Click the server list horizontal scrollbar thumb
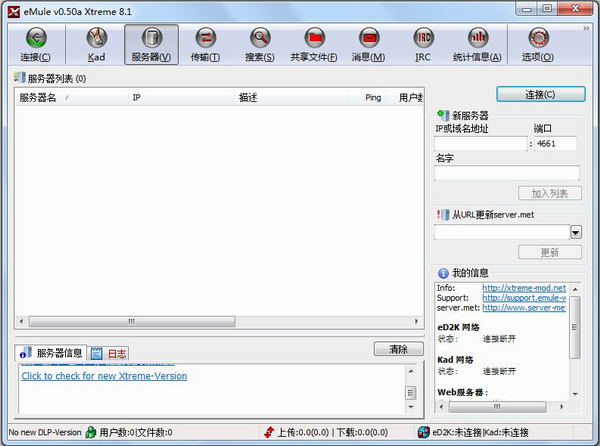 [132, 321]
